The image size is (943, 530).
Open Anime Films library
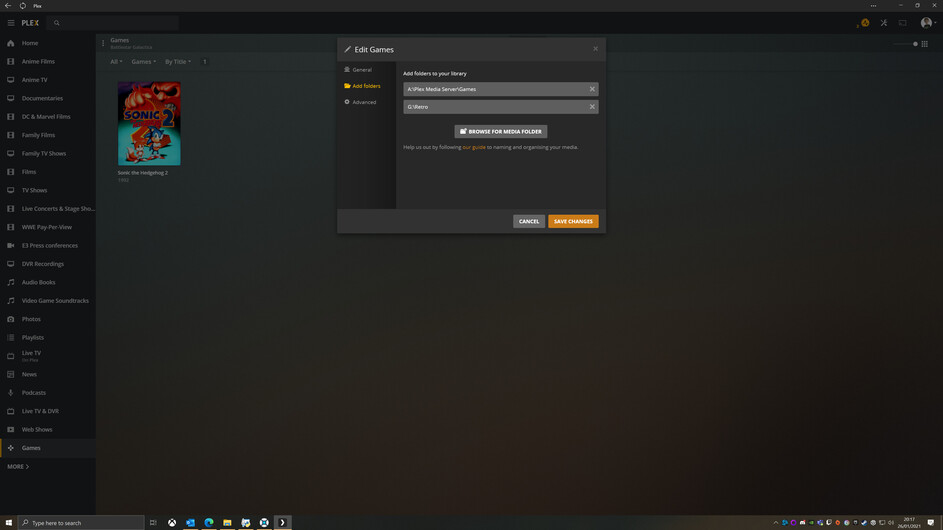coord(38,61)
